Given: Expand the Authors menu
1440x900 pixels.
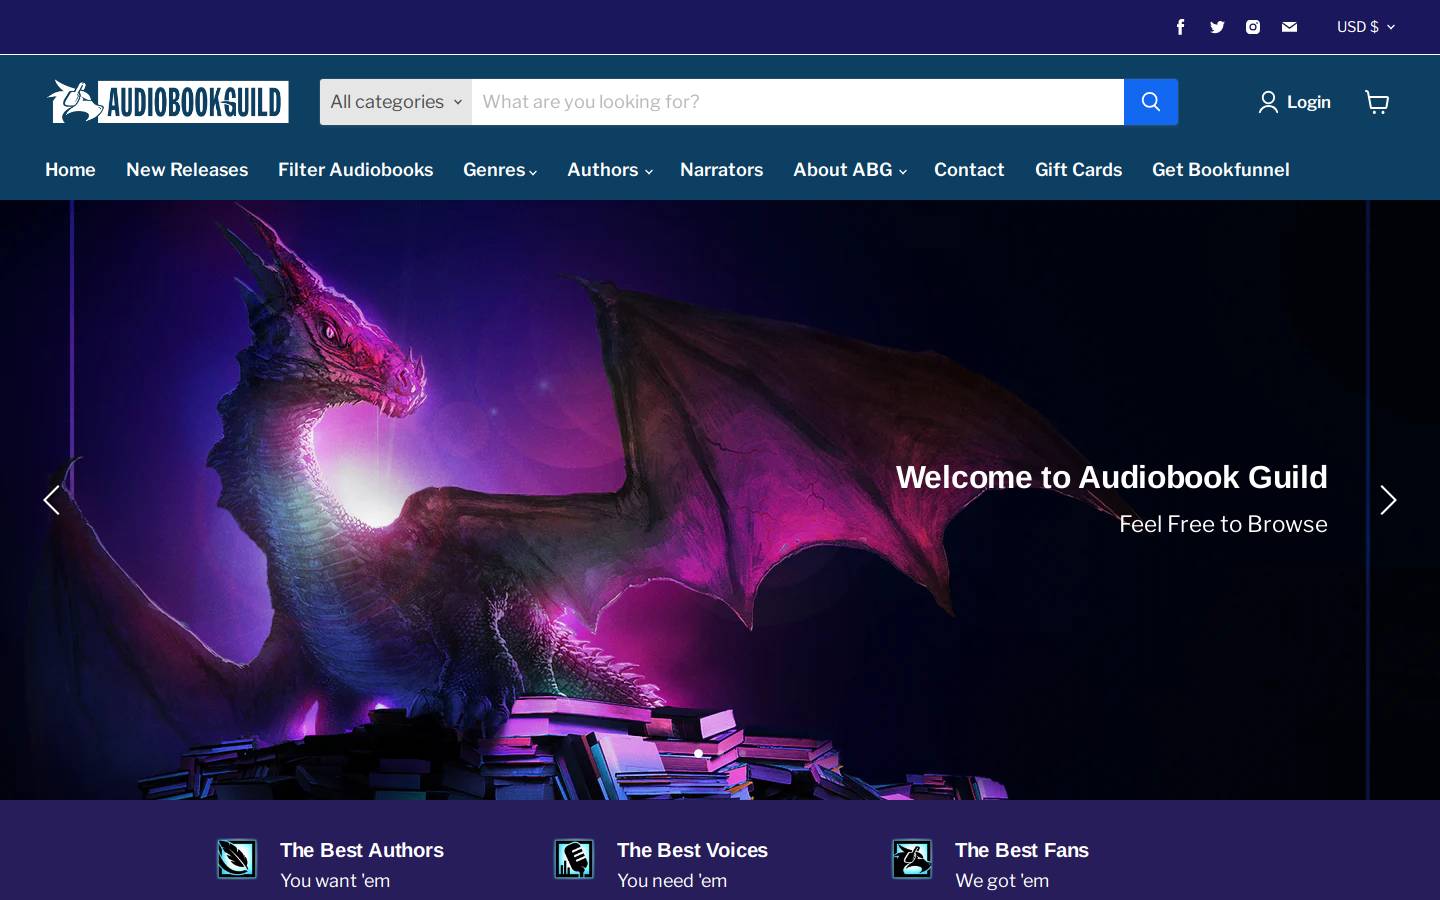Looking at the screenshot, I should coord(609,170).
